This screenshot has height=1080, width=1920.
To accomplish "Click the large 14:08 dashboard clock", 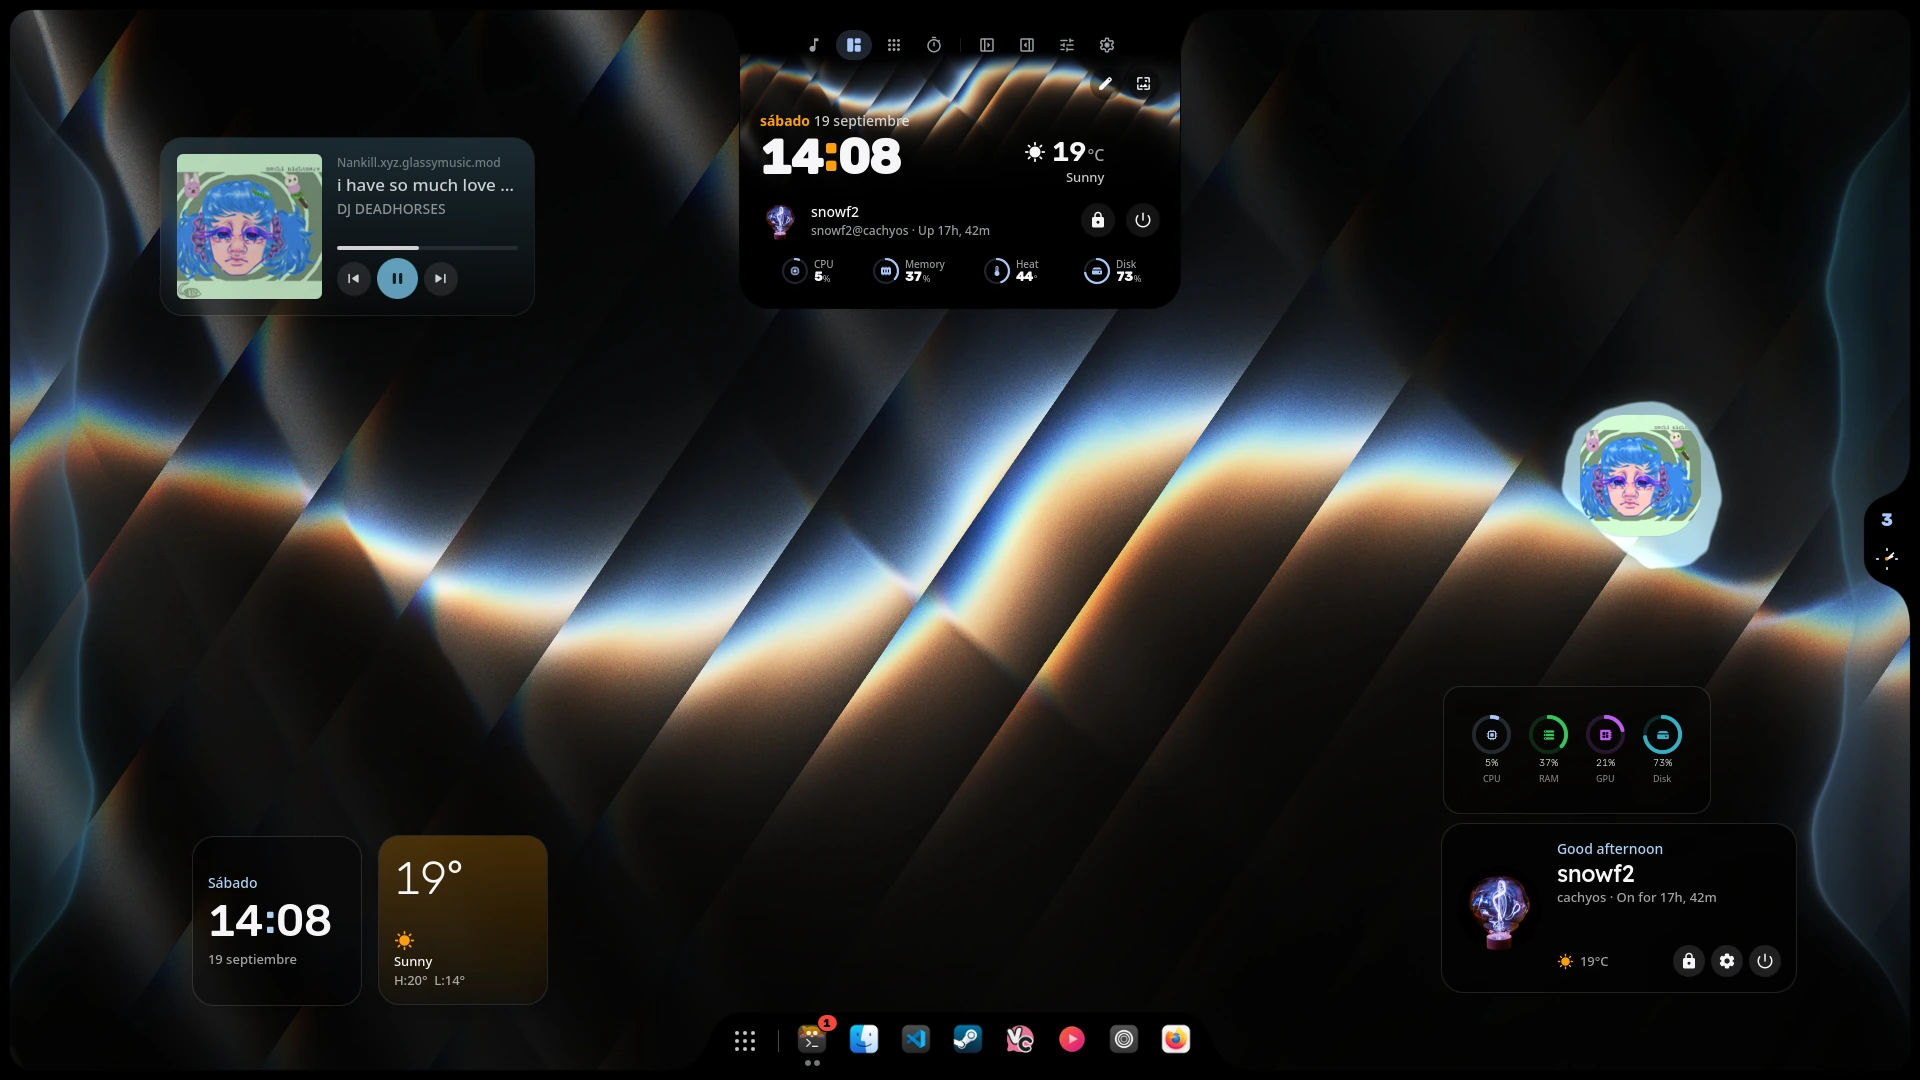I will tap(831, 157).
